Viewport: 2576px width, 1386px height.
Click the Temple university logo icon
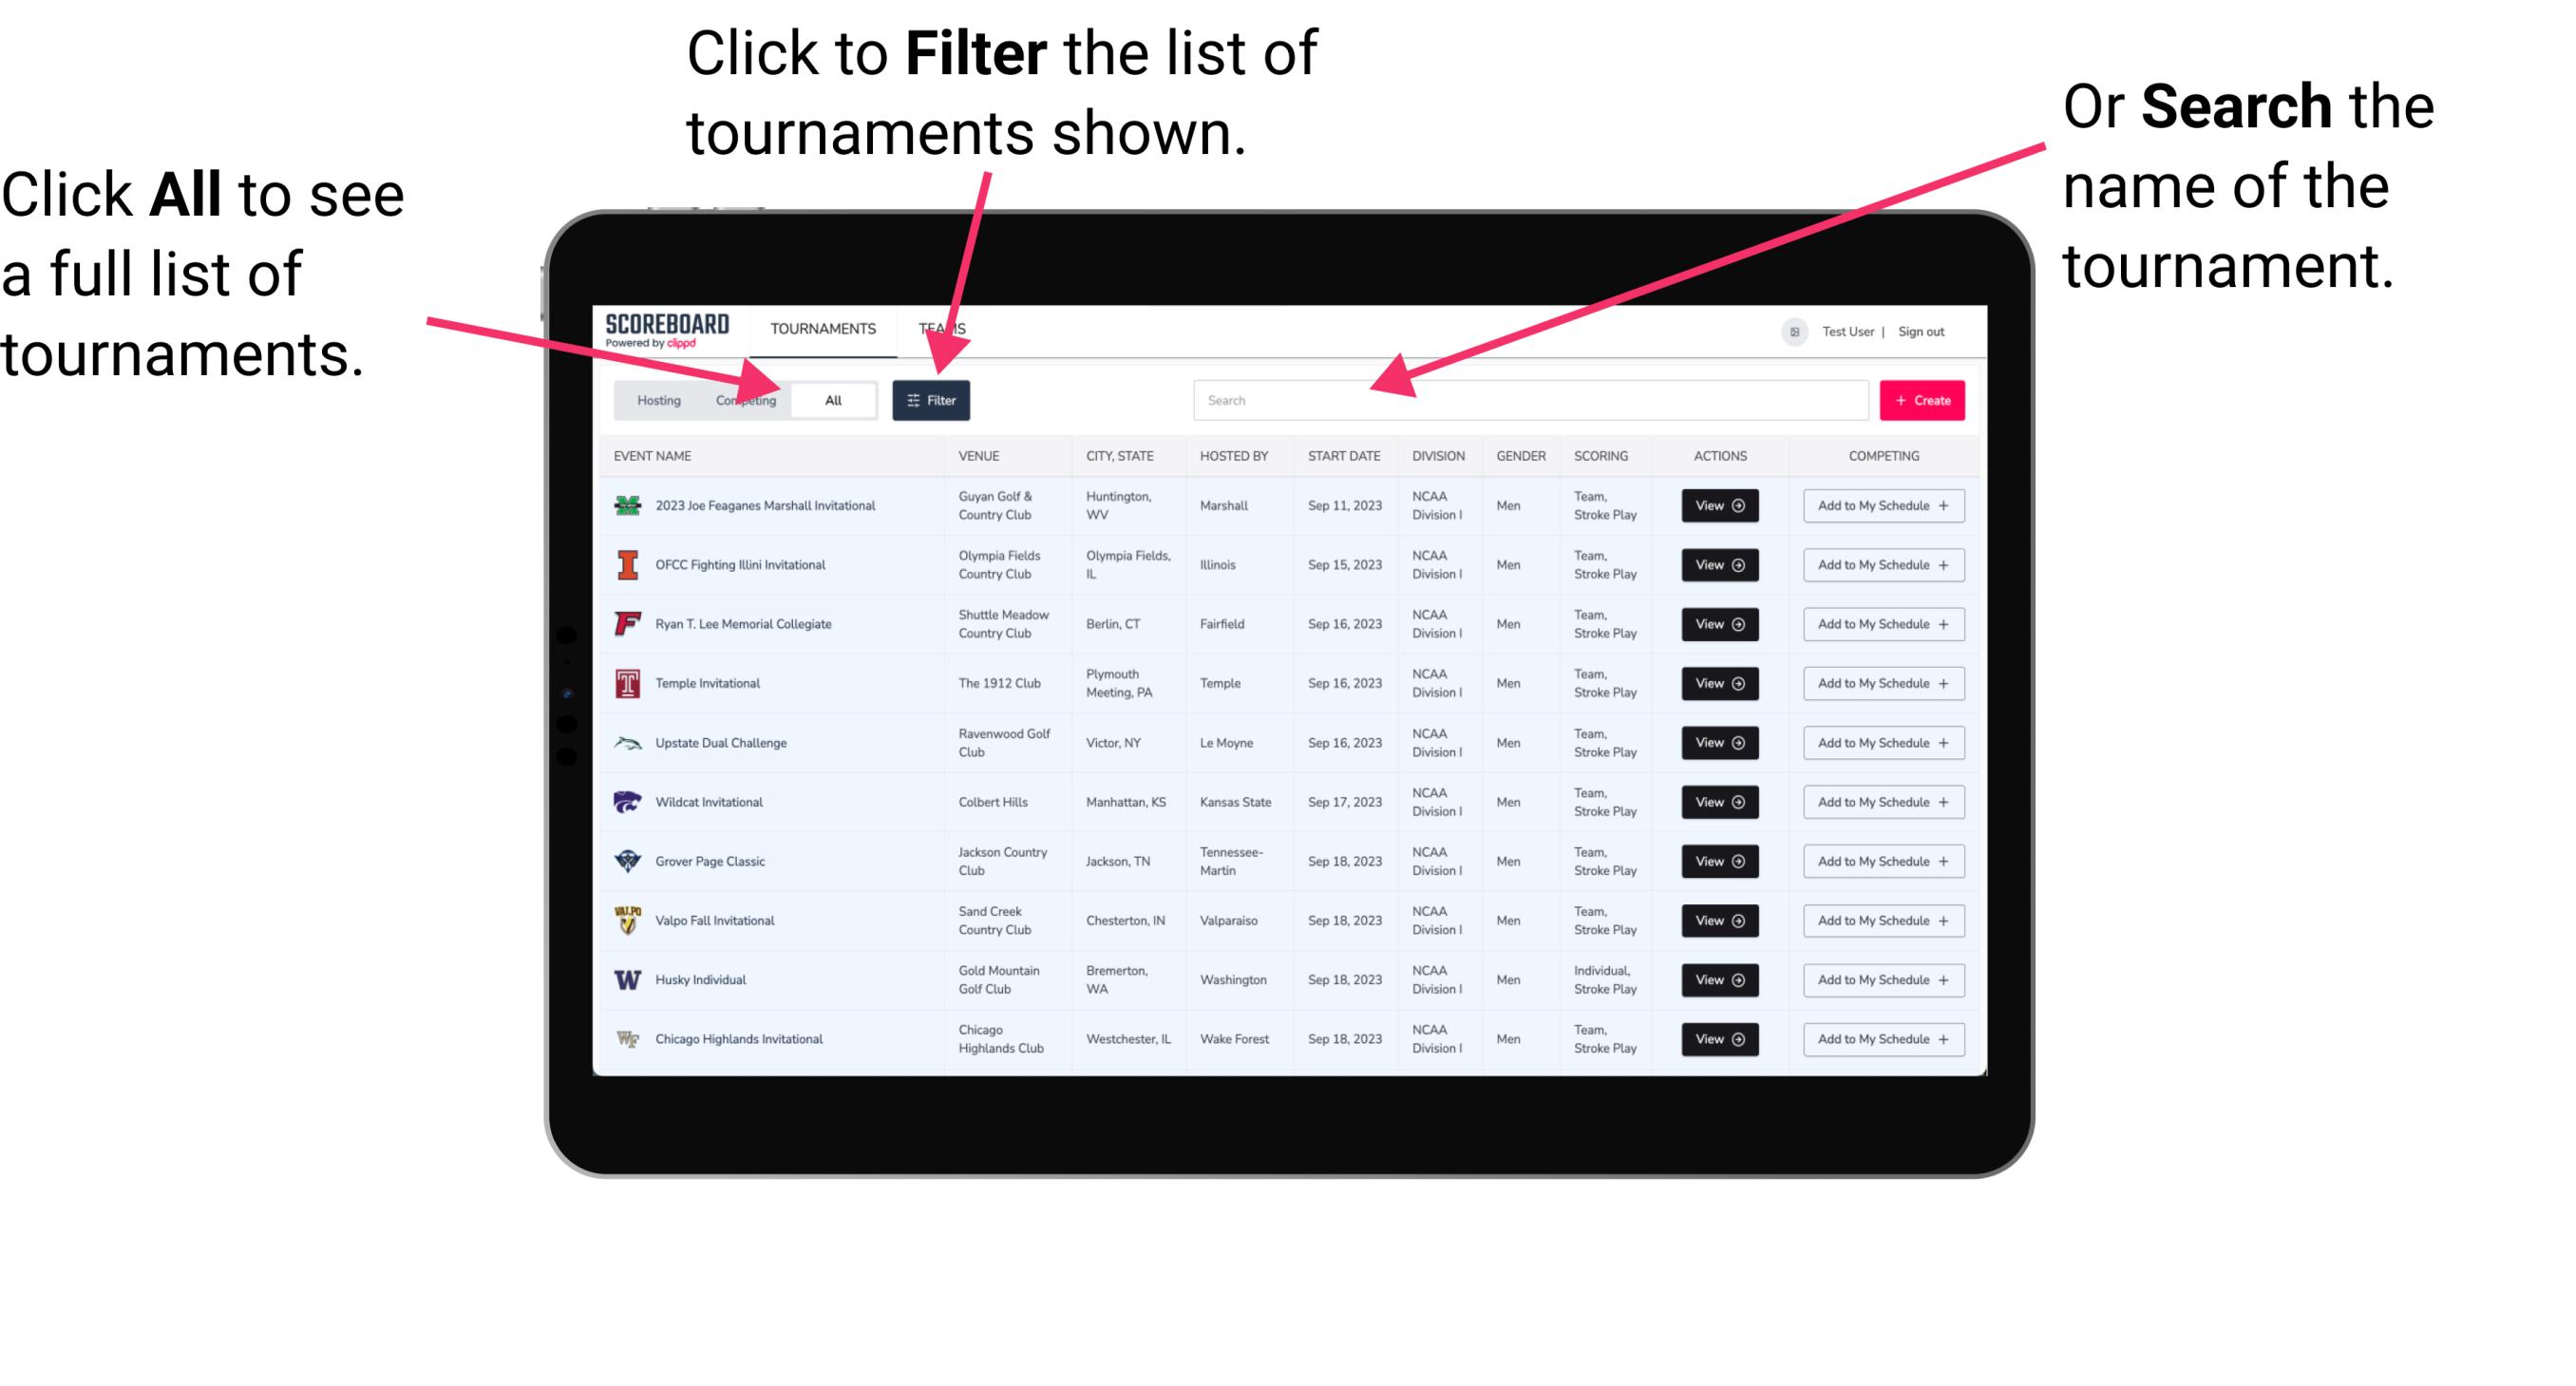point(626,683)
